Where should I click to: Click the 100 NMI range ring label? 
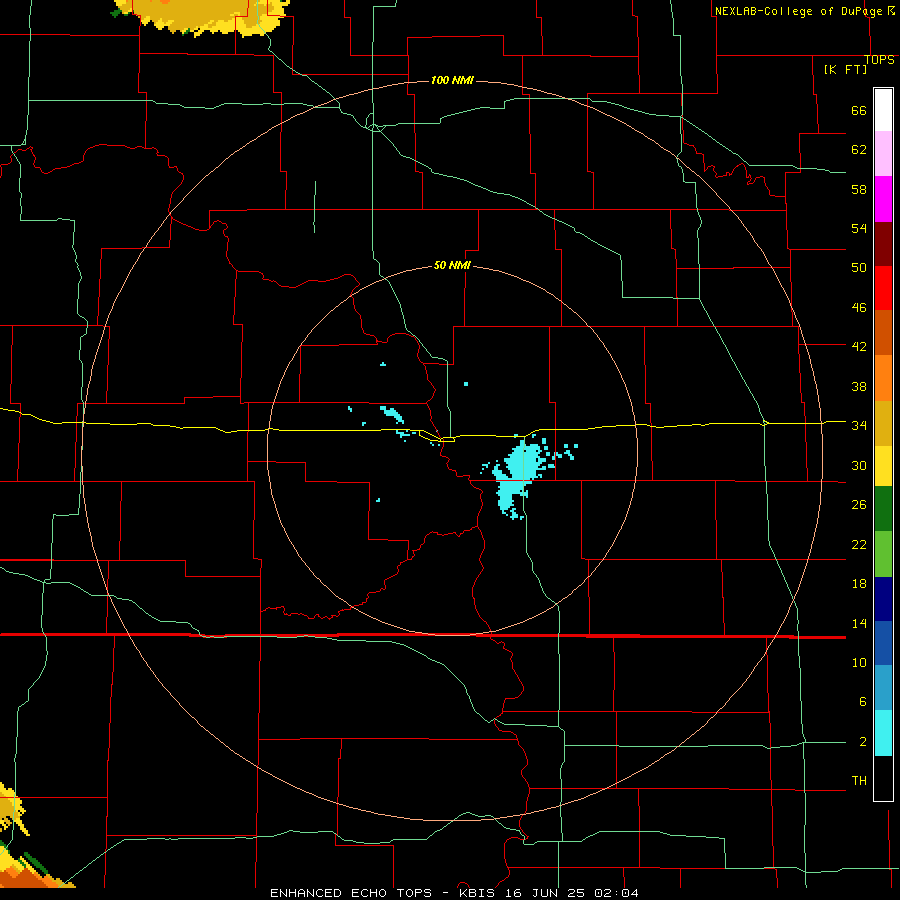(452, 80)
